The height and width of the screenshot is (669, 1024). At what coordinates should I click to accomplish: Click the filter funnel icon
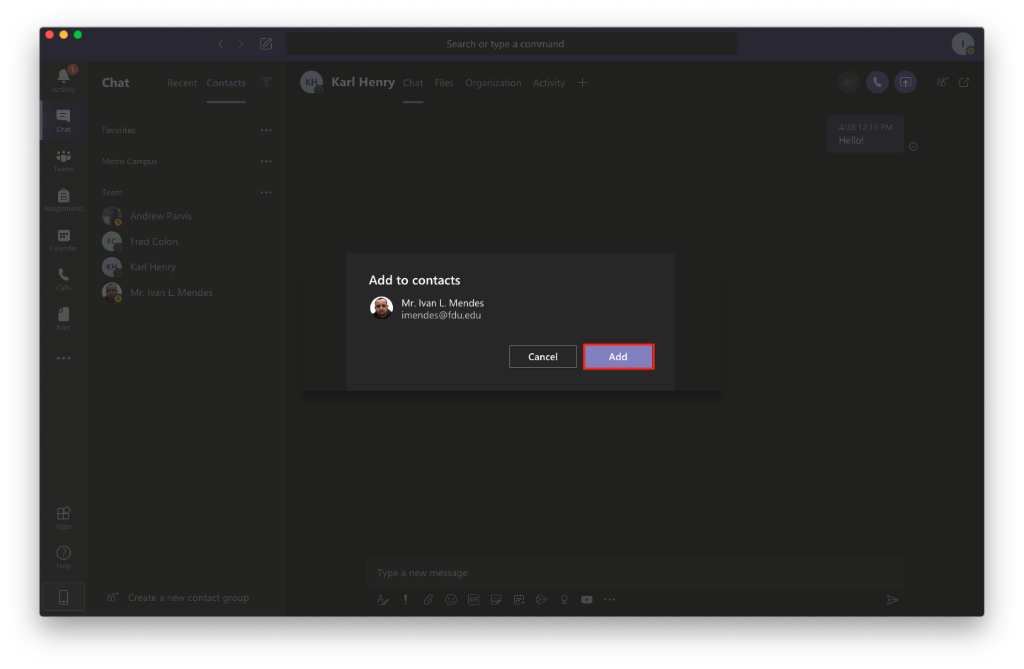pos(266,82)
